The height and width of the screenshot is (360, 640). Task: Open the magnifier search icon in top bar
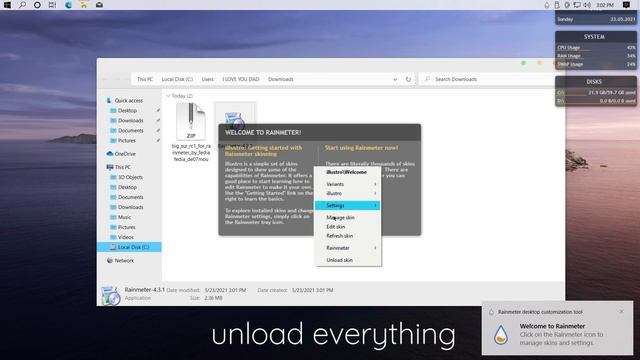(x=22, y=5)
